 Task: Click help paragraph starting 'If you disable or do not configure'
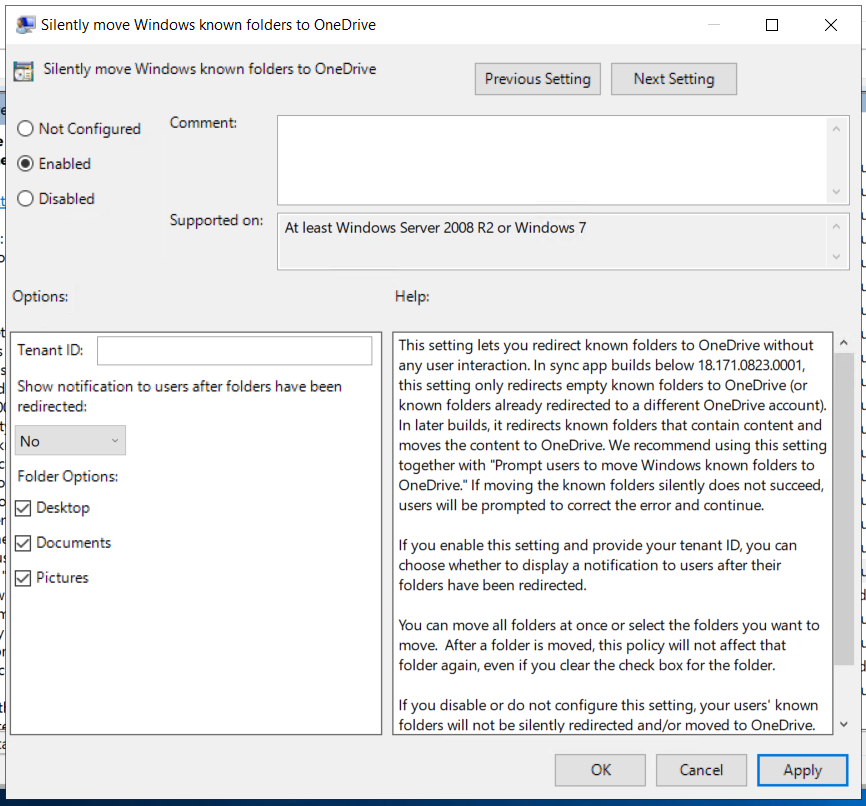(608, 715)
